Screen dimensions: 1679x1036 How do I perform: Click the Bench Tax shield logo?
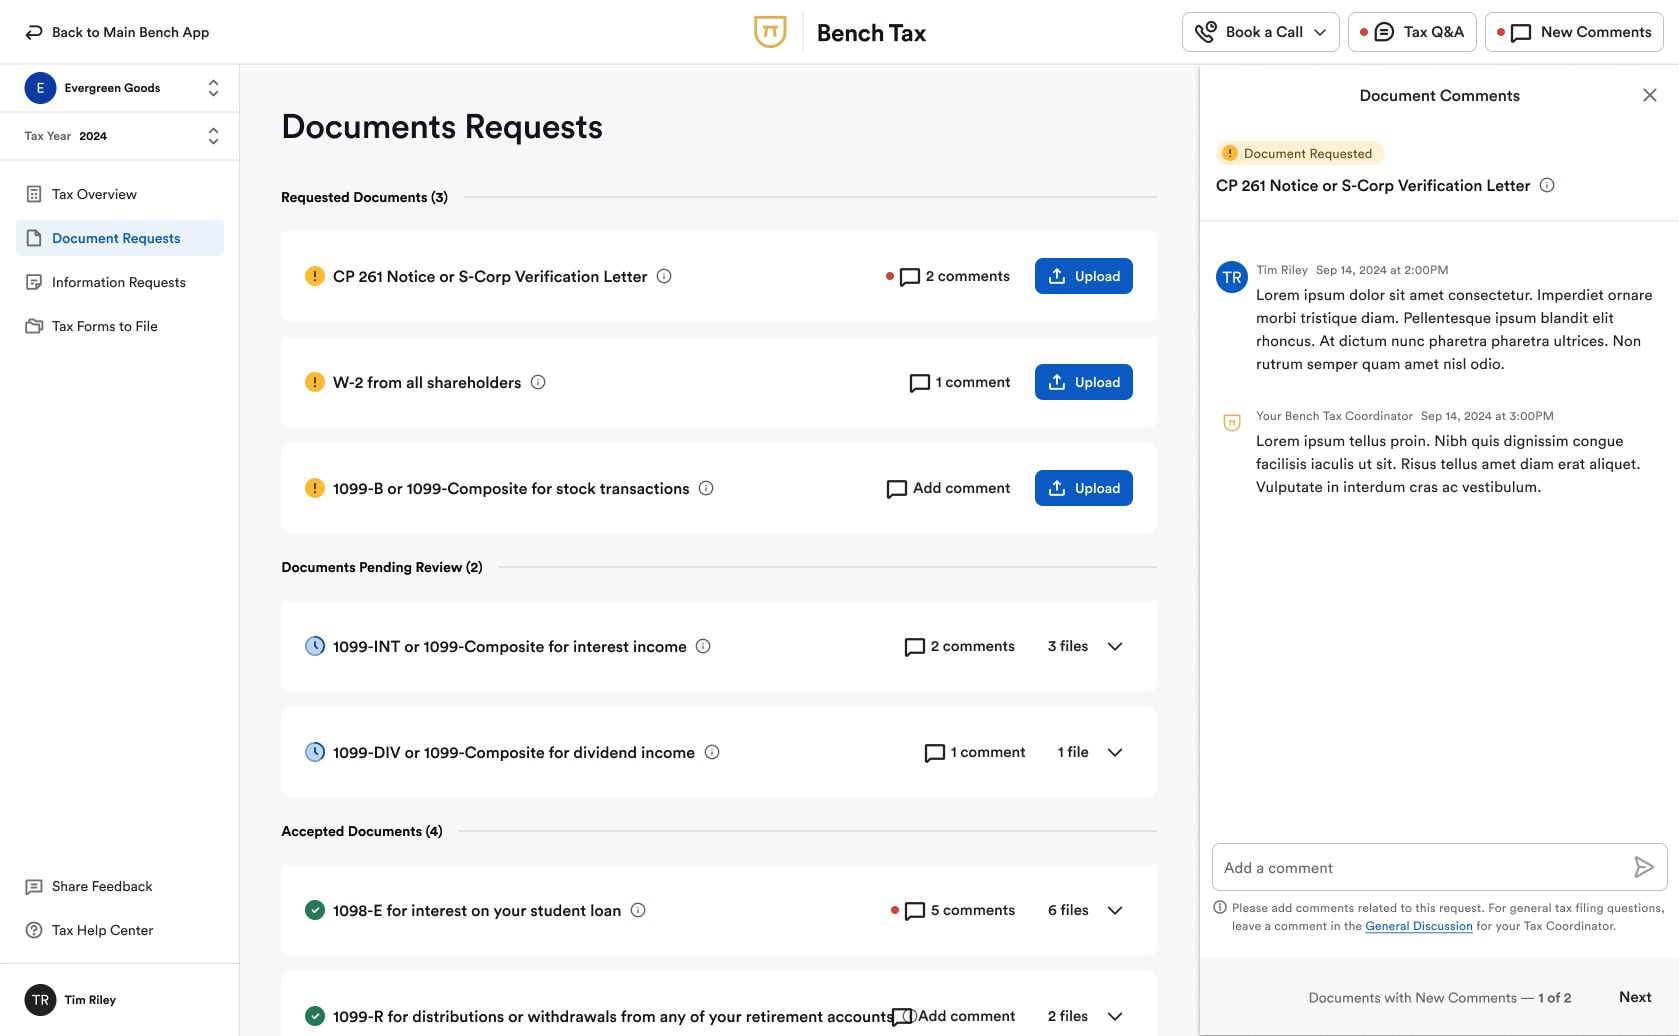point(770,32)
